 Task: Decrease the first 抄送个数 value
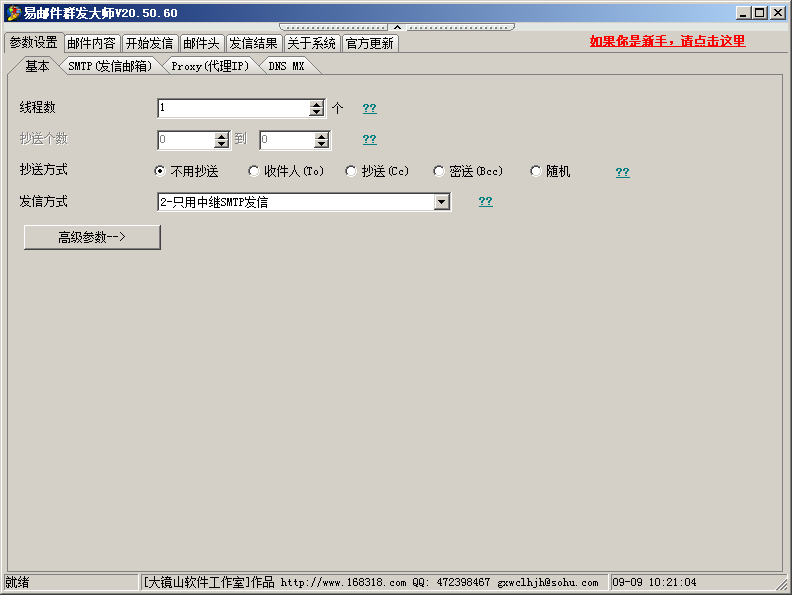(x=221, y=144)
